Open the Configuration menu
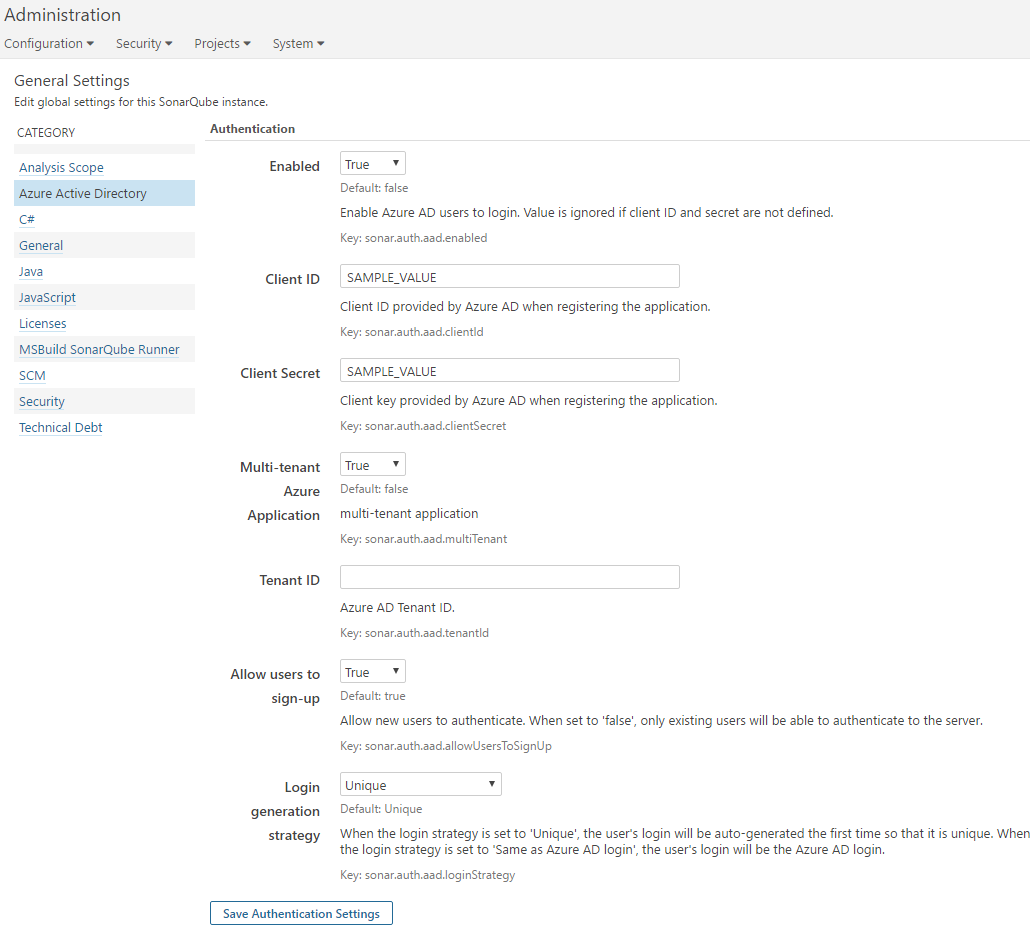Image resolution: width=1030 pixels, height=937 pixels. tap(49, 43)
